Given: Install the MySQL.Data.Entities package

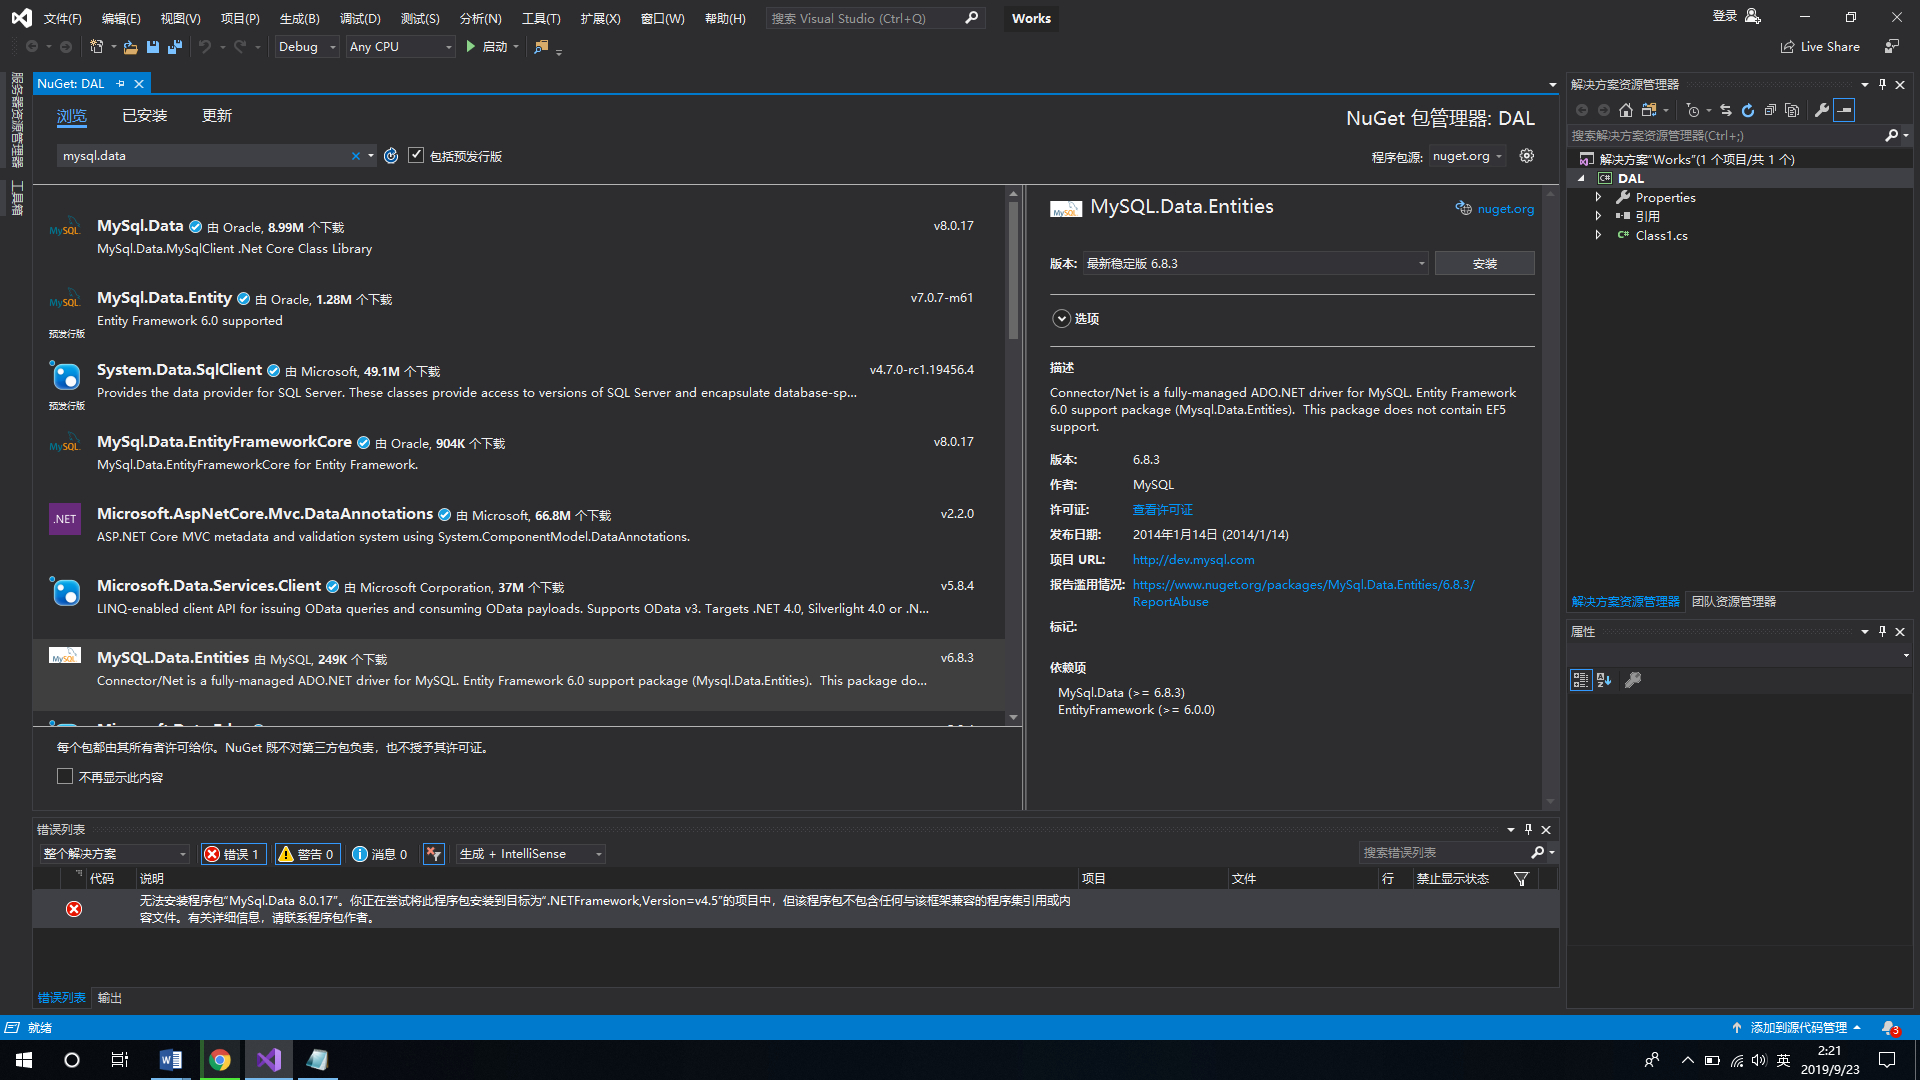Looking at the screenshot, I should [1485, 263].
